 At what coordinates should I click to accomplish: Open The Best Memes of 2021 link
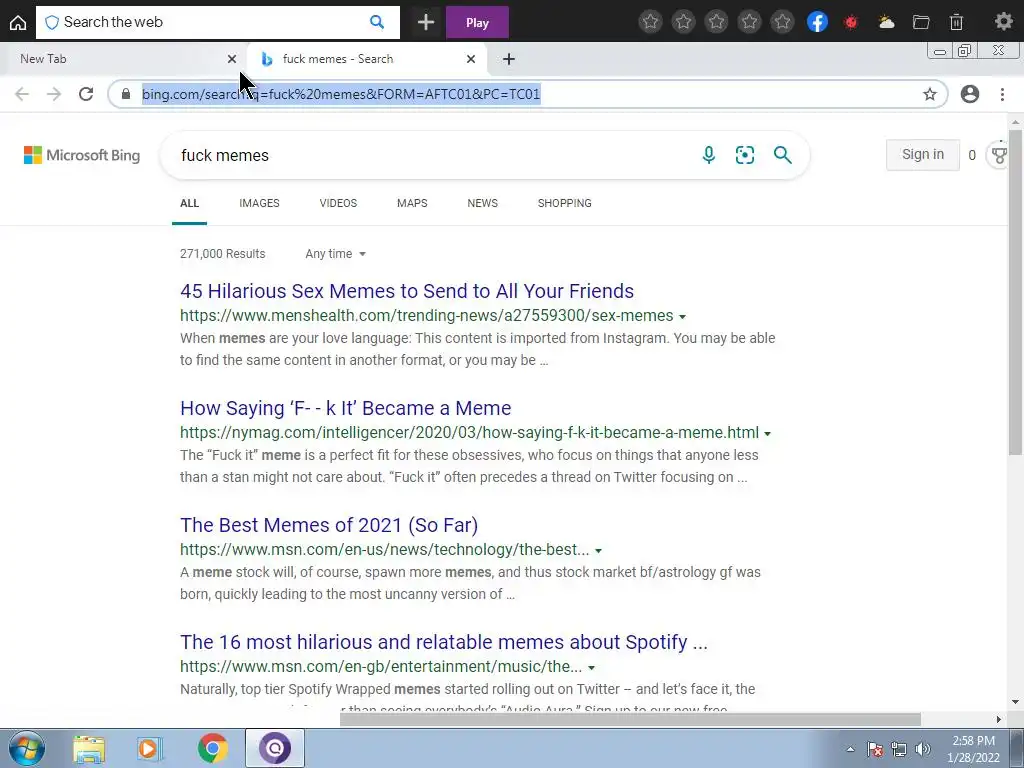[x=329, y=525]
